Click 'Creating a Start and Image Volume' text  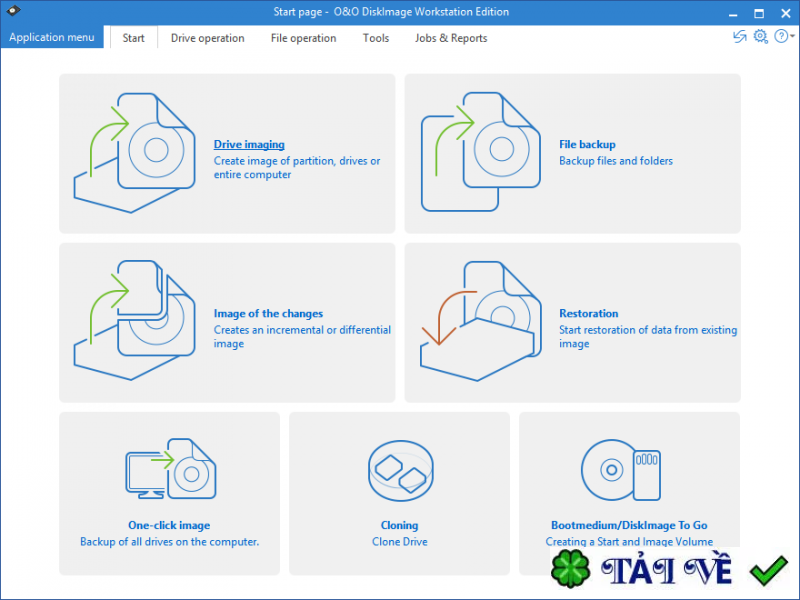coord(629,541)
